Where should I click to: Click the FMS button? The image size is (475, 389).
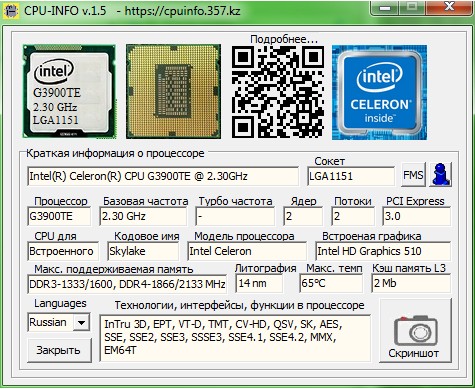pos(413,174)
